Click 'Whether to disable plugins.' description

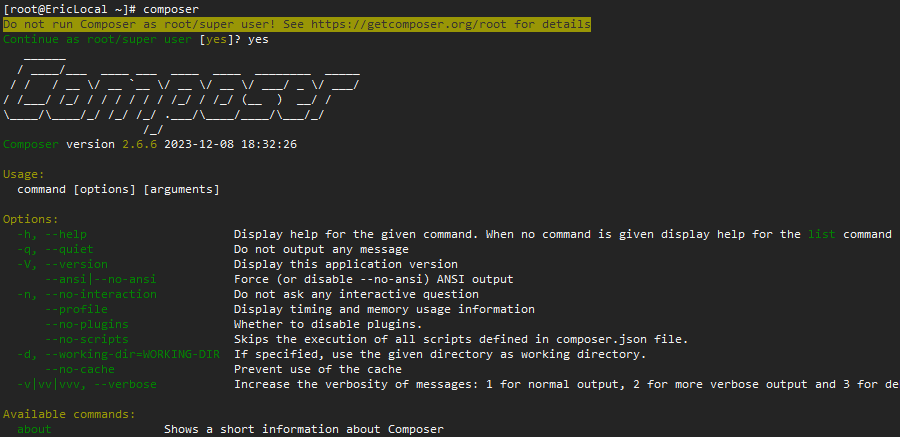(x=328, y=324)
